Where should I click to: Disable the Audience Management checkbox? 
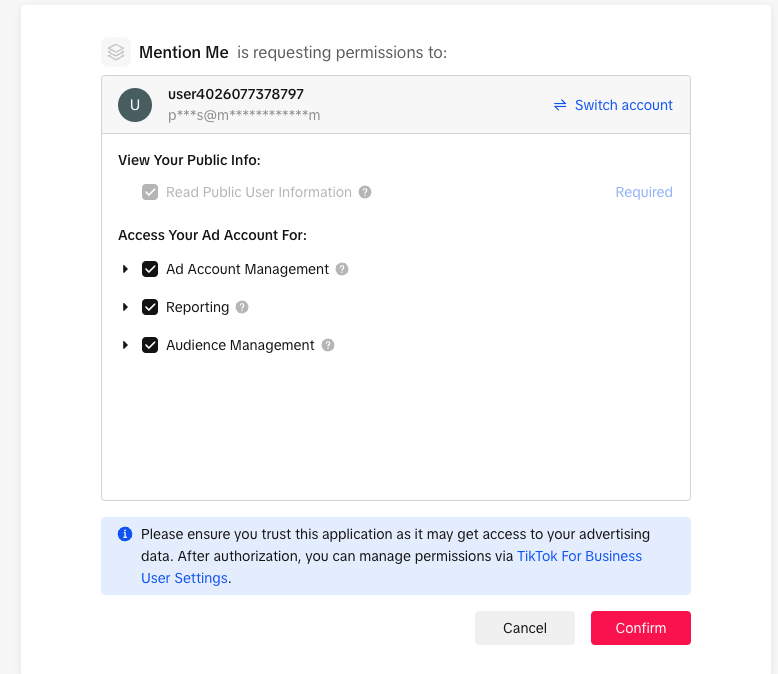click(x=150, y=345)
